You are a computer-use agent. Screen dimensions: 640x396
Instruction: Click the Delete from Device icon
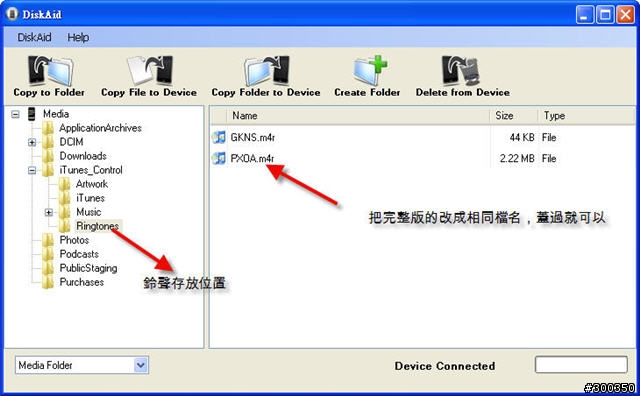[460, 71]
